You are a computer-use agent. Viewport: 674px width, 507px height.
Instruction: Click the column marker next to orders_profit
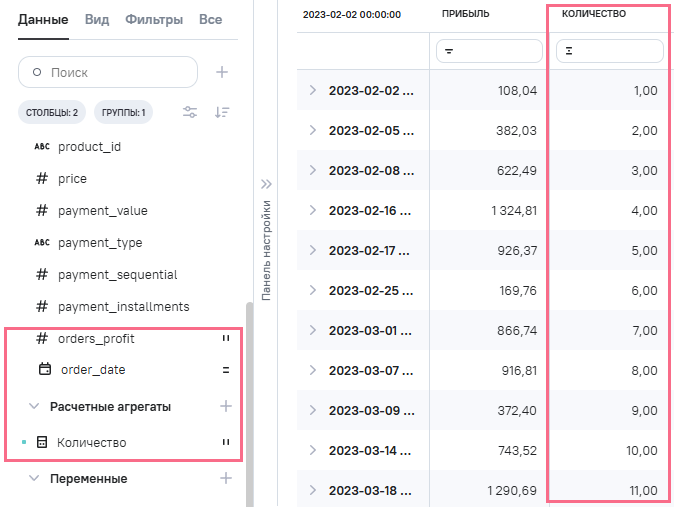[x=226, y=339]
